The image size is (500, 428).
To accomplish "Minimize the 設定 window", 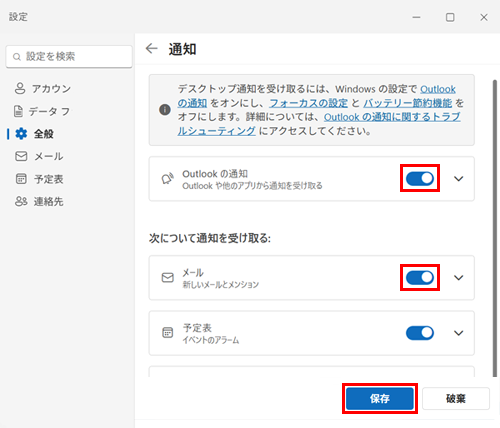I will click(416, 17).
